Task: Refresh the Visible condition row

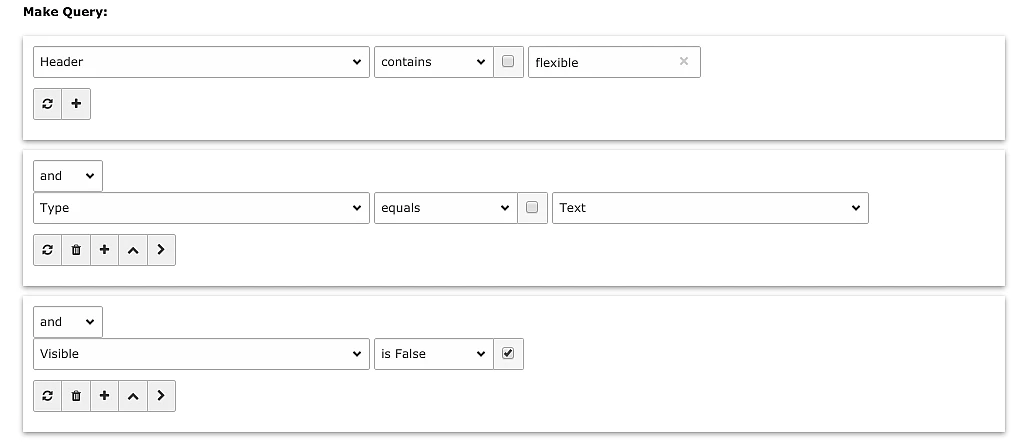Action: pyautogui.click(x=48, y=396)
